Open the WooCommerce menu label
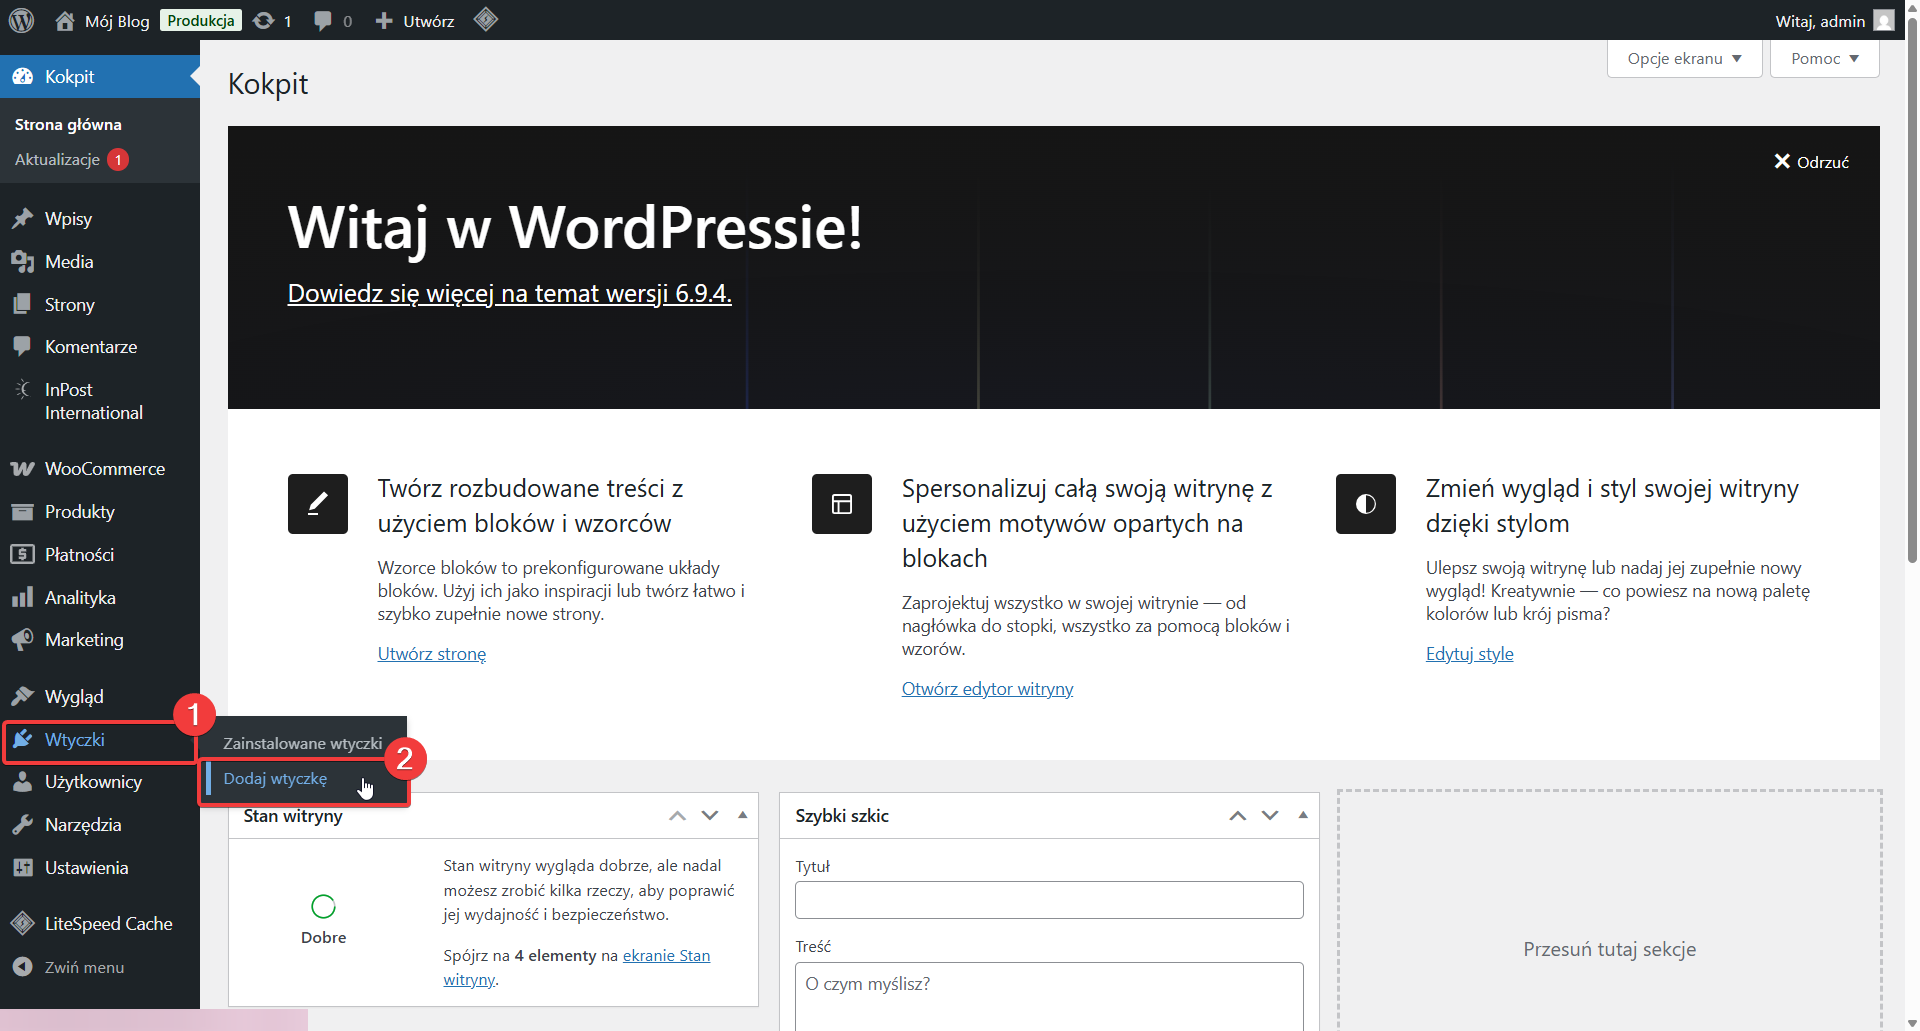1920x1031 pixels. point(105,469)
